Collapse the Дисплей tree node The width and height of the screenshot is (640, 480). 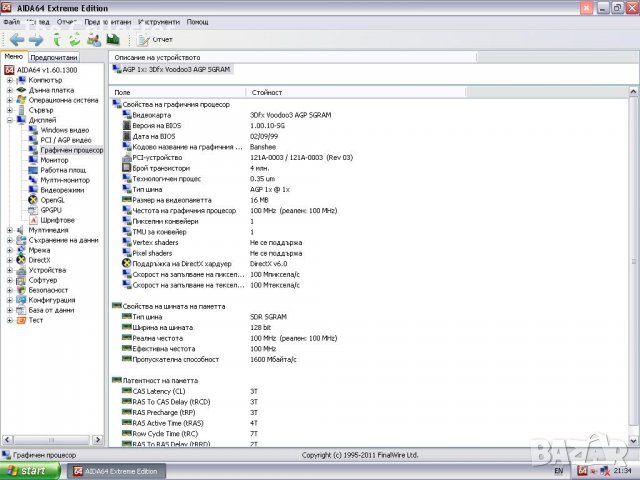pos(9,120)
